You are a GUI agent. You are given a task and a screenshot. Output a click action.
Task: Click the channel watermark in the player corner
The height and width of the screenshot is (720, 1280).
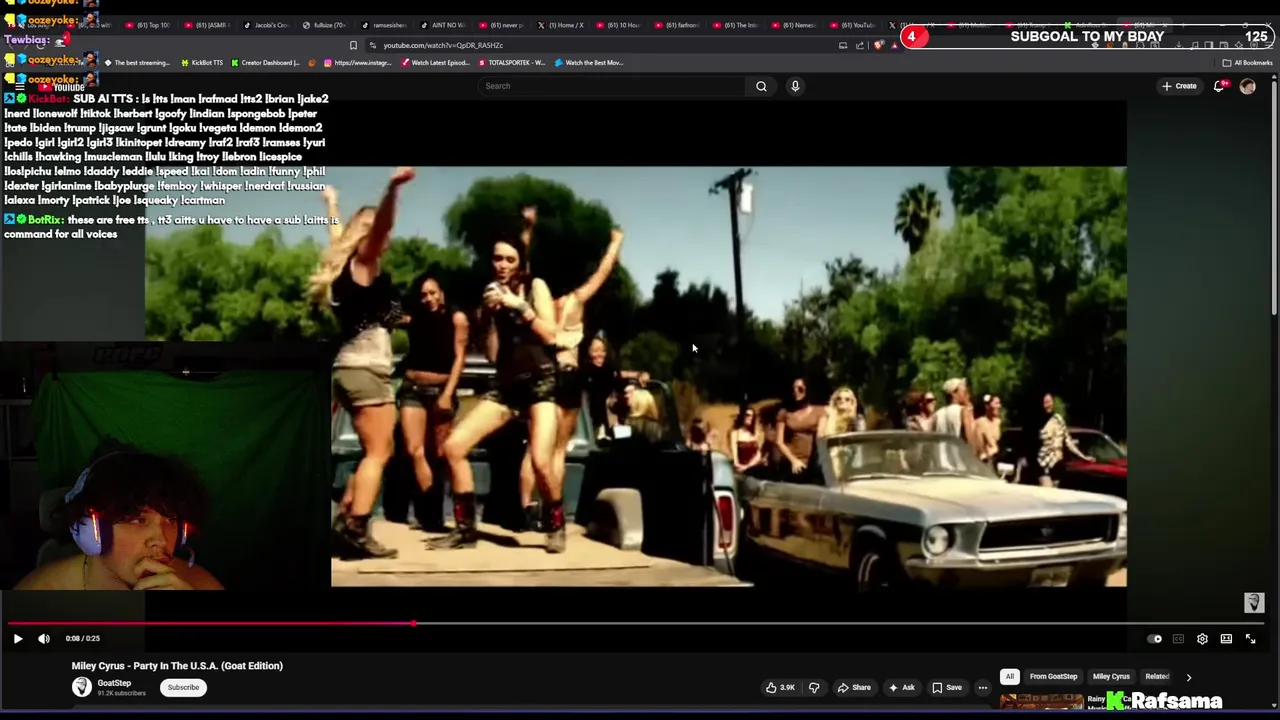coord(1254,602)
